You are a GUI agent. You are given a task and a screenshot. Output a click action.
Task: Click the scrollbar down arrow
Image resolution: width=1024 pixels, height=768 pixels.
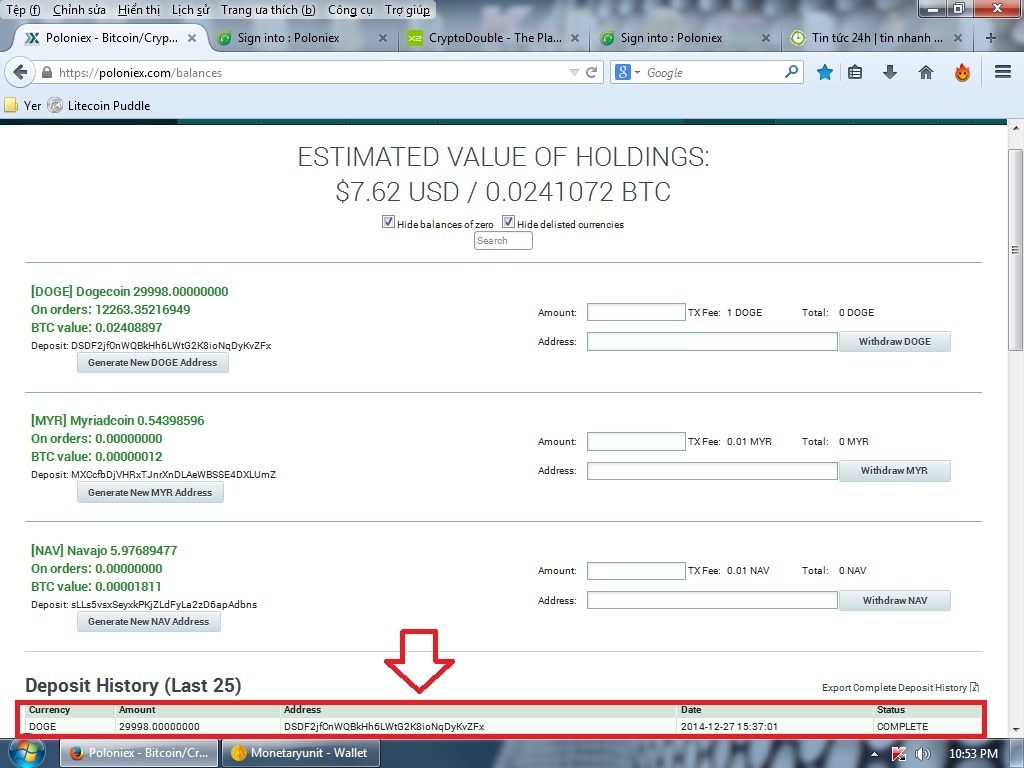(1016, 730)
